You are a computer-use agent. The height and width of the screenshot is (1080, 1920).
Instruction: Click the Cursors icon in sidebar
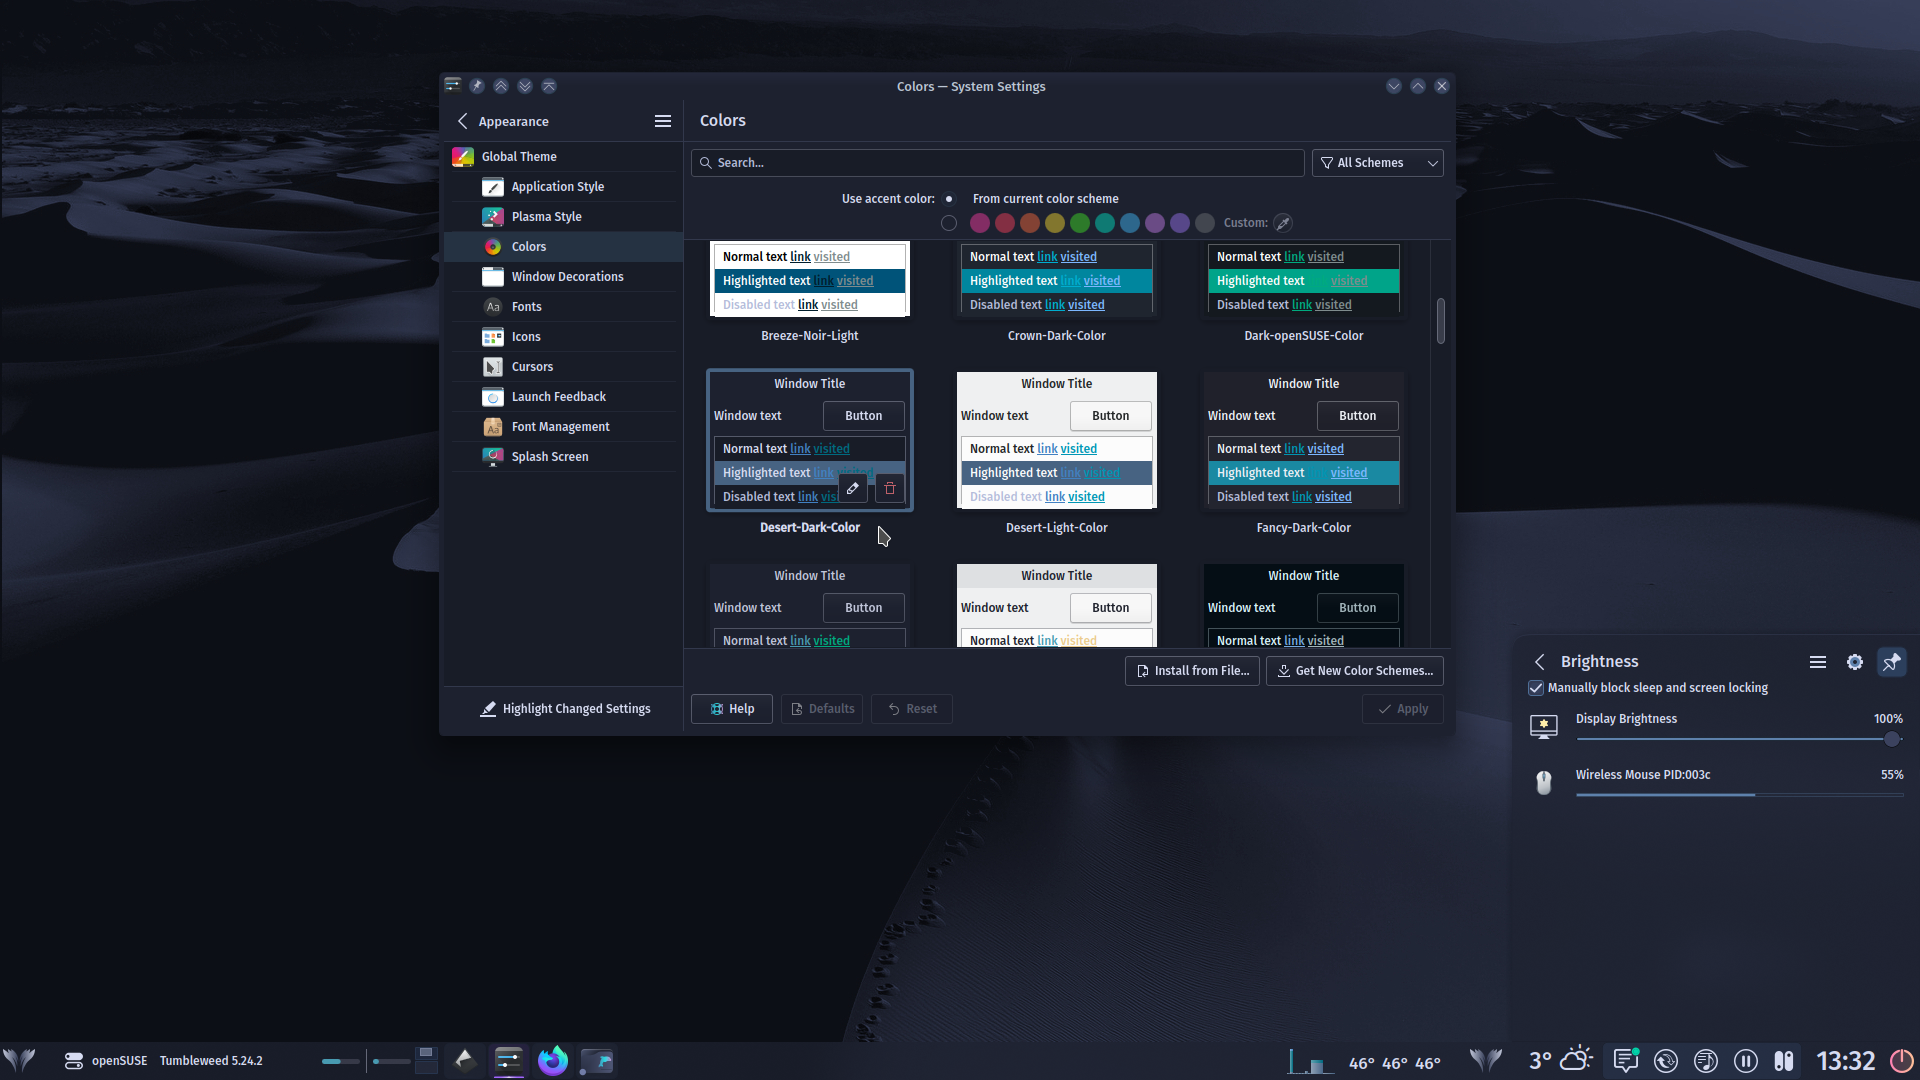click(493, 367)
